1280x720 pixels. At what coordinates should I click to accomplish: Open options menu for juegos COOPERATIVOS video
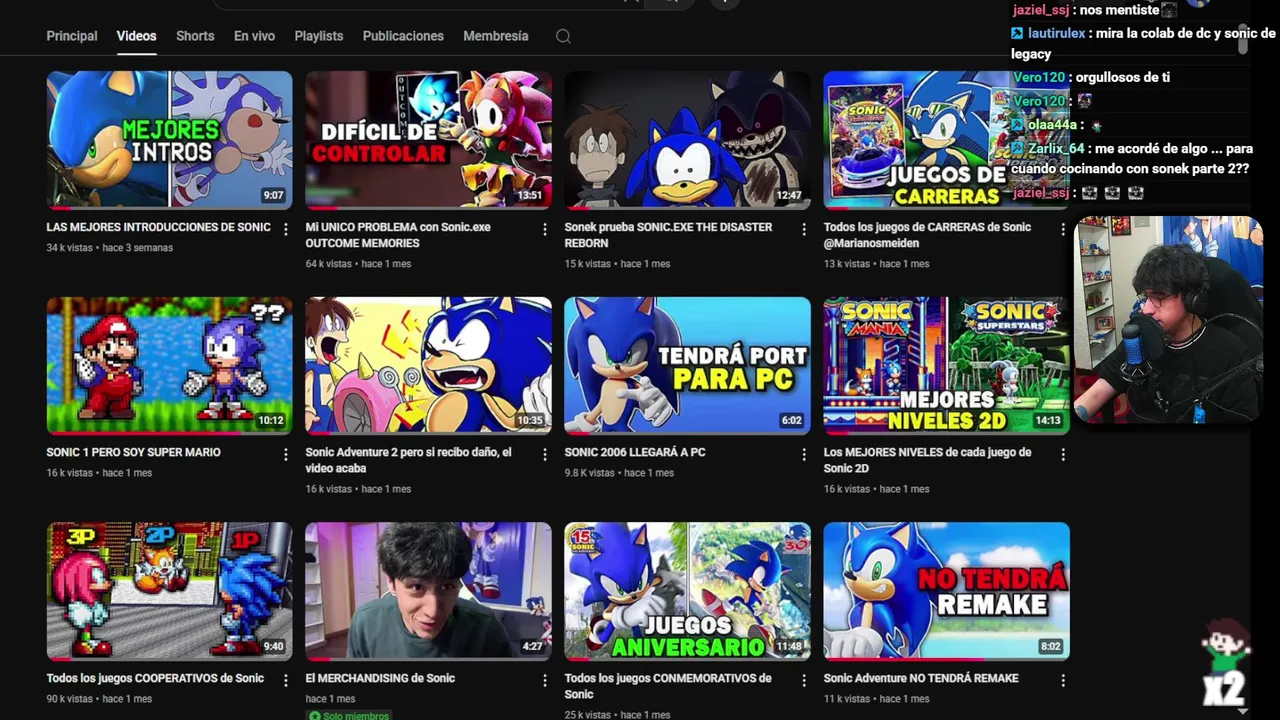pyautogui.click(x=286, y=680)
